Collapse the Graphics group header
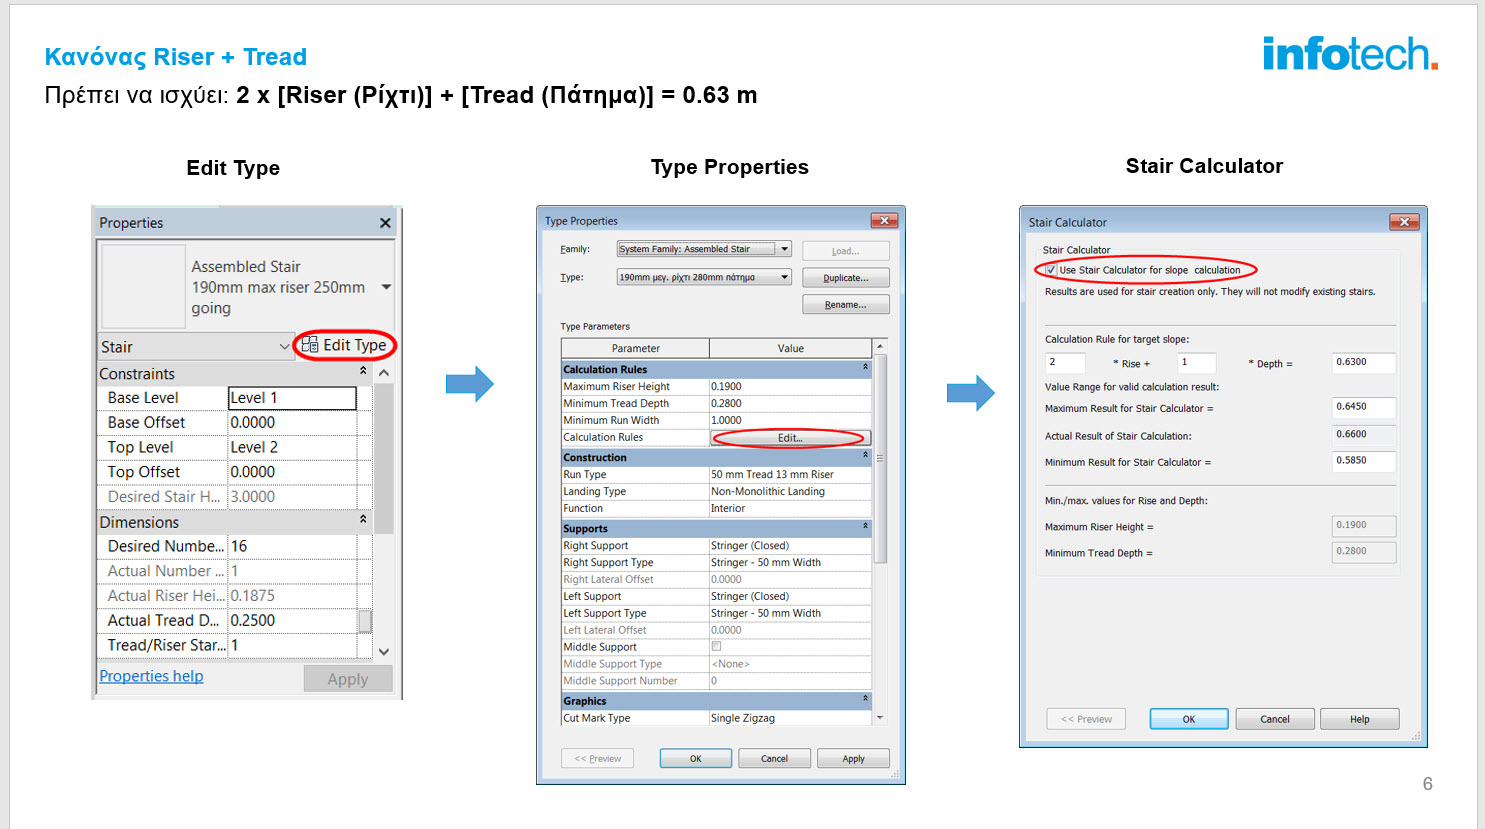The height and width of the screenshot is (829, 1485). pos(866,699)
